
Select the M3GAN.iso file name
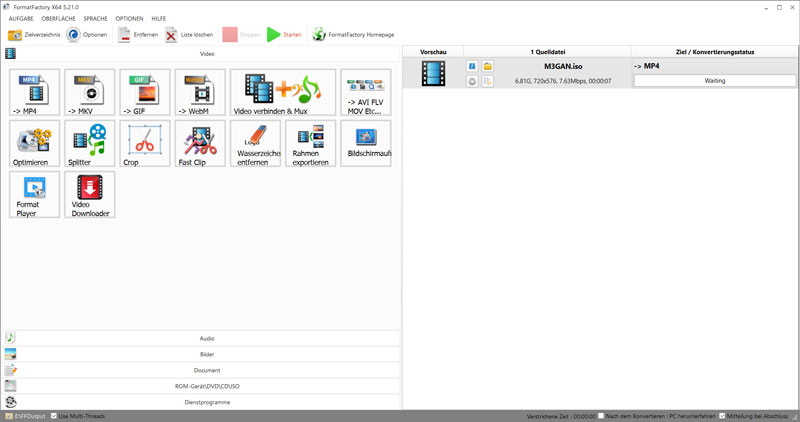[563, 66]
